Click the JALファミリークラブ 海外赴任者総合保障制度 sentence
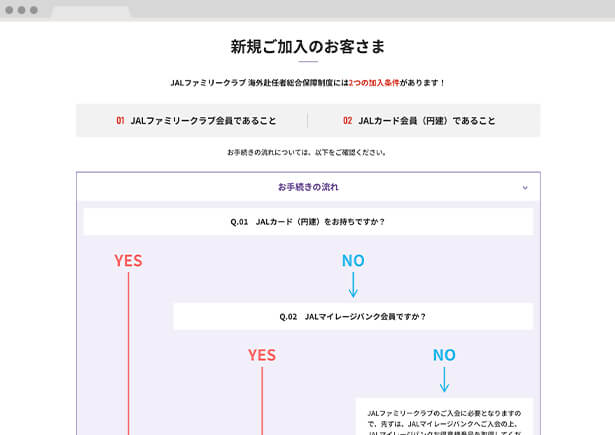The image size is (615, 435). pyautogui.click(x=308, y=83)
